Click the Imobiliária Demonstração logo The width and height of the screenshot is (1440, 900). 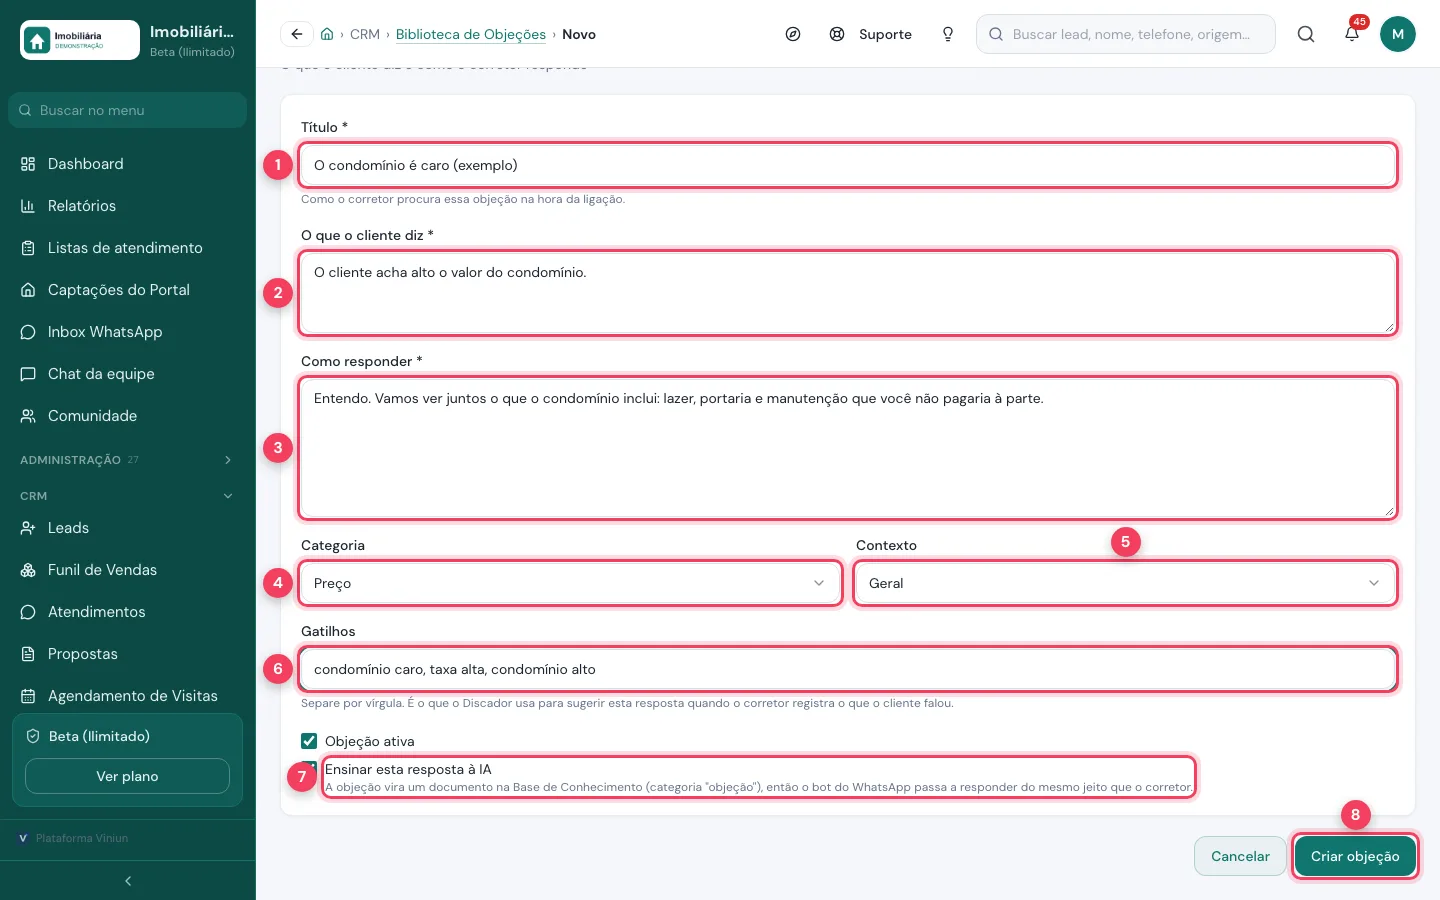coord(80,40)
